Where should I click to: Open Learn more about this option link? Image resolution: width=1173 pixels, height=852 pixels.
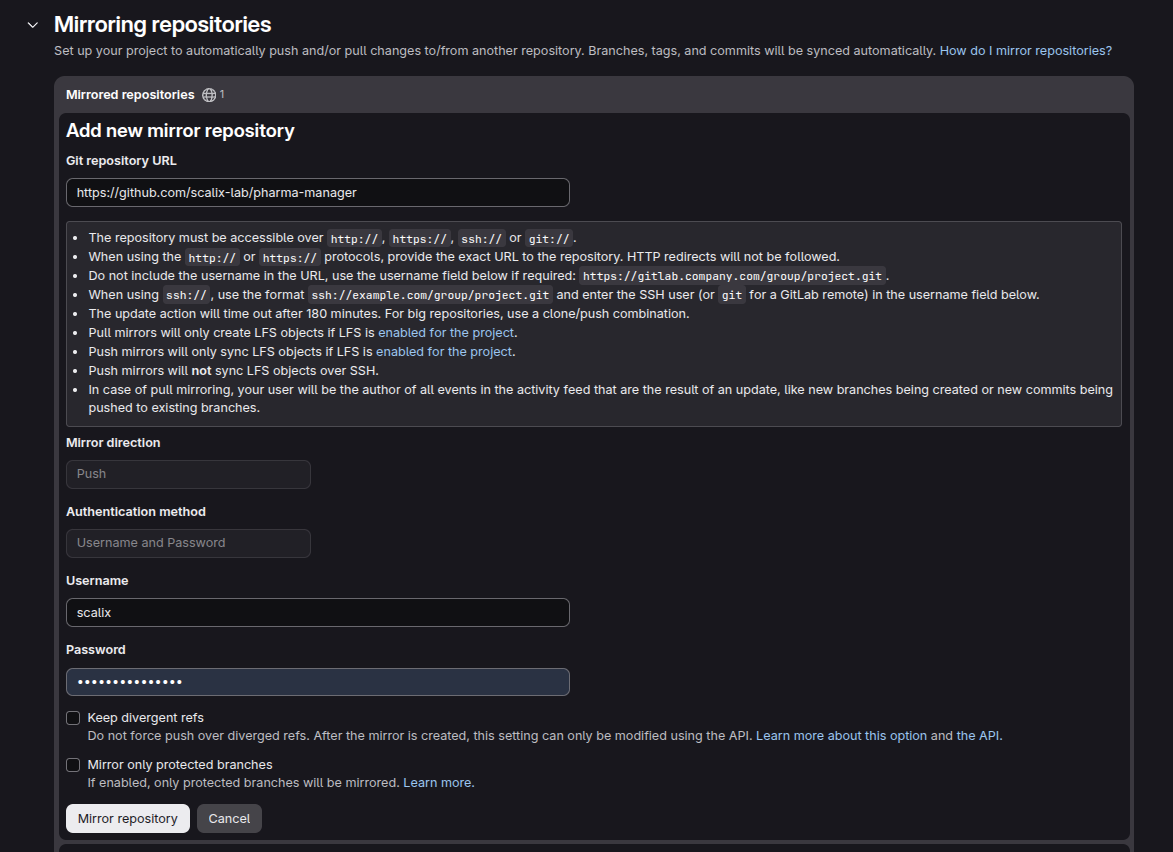pyautogui.click(x=841, y=736)
